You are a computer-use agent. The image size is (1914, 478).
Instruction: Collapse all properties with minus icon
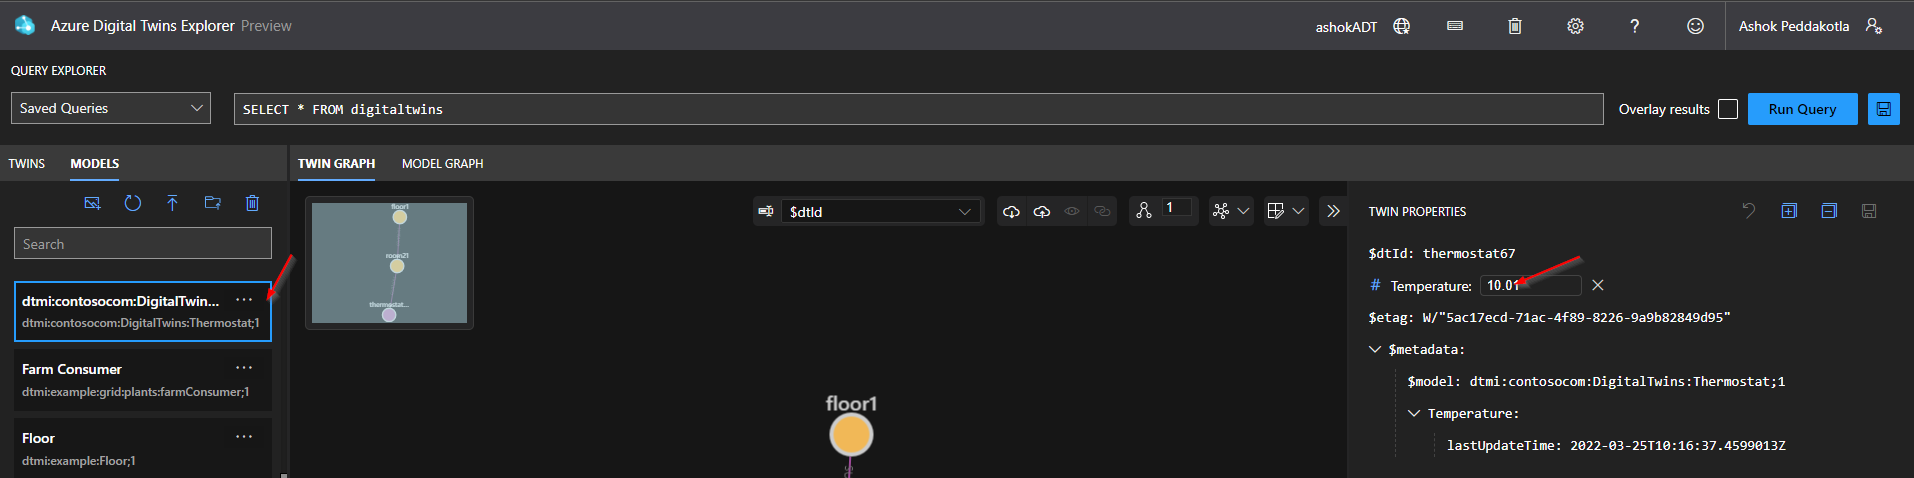point(1829,211)
